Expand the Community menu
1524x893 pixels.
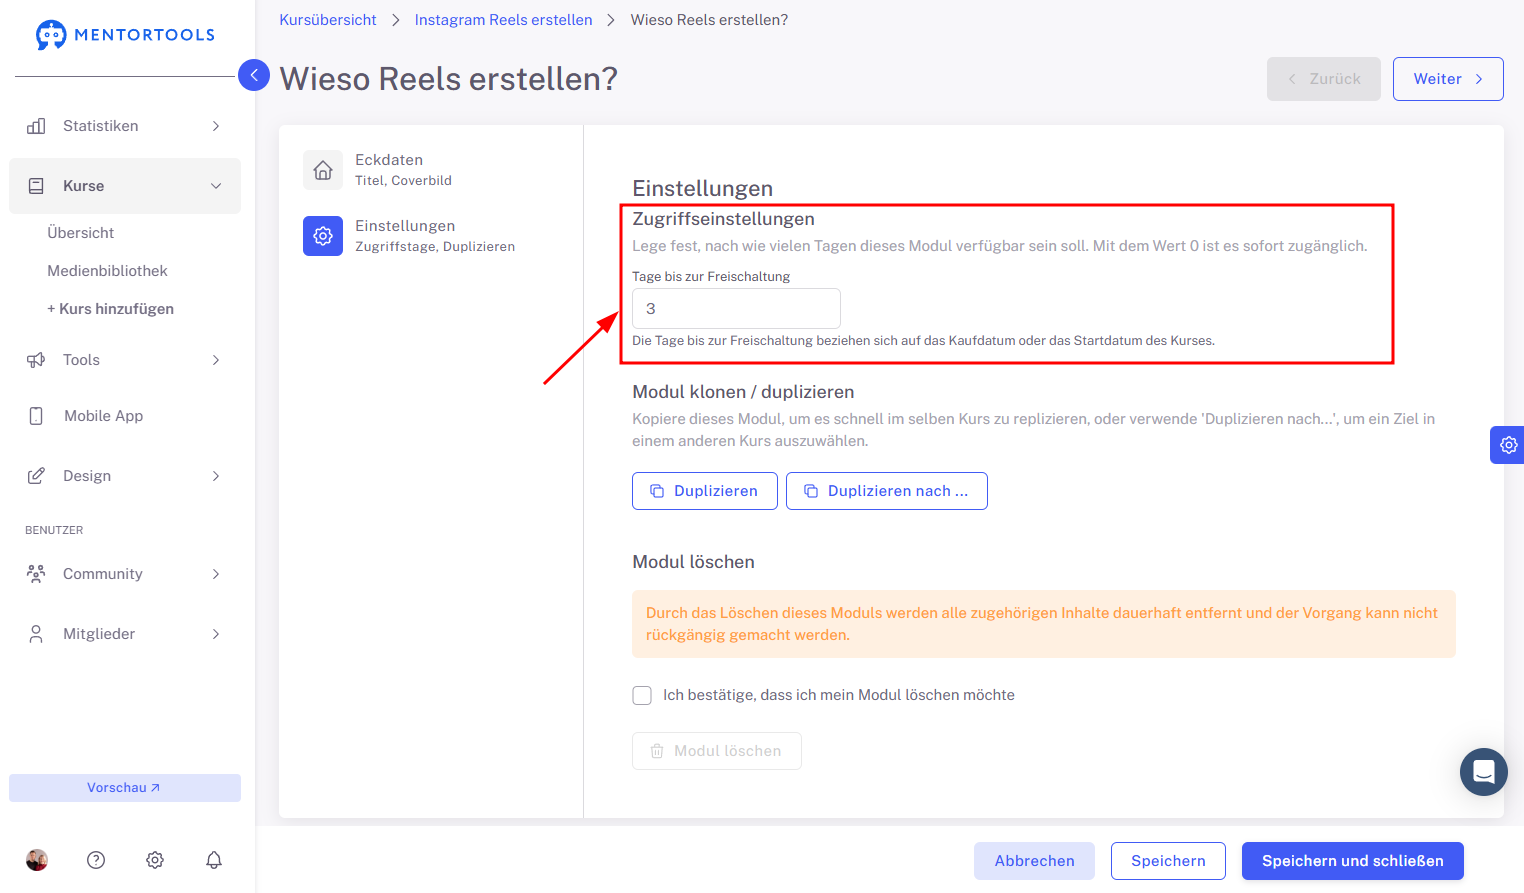(x=125, y=574)
